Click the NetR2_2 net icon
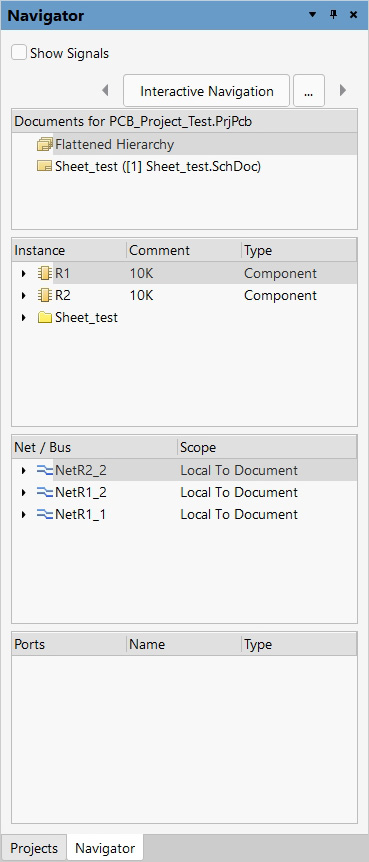 (45, 470)
